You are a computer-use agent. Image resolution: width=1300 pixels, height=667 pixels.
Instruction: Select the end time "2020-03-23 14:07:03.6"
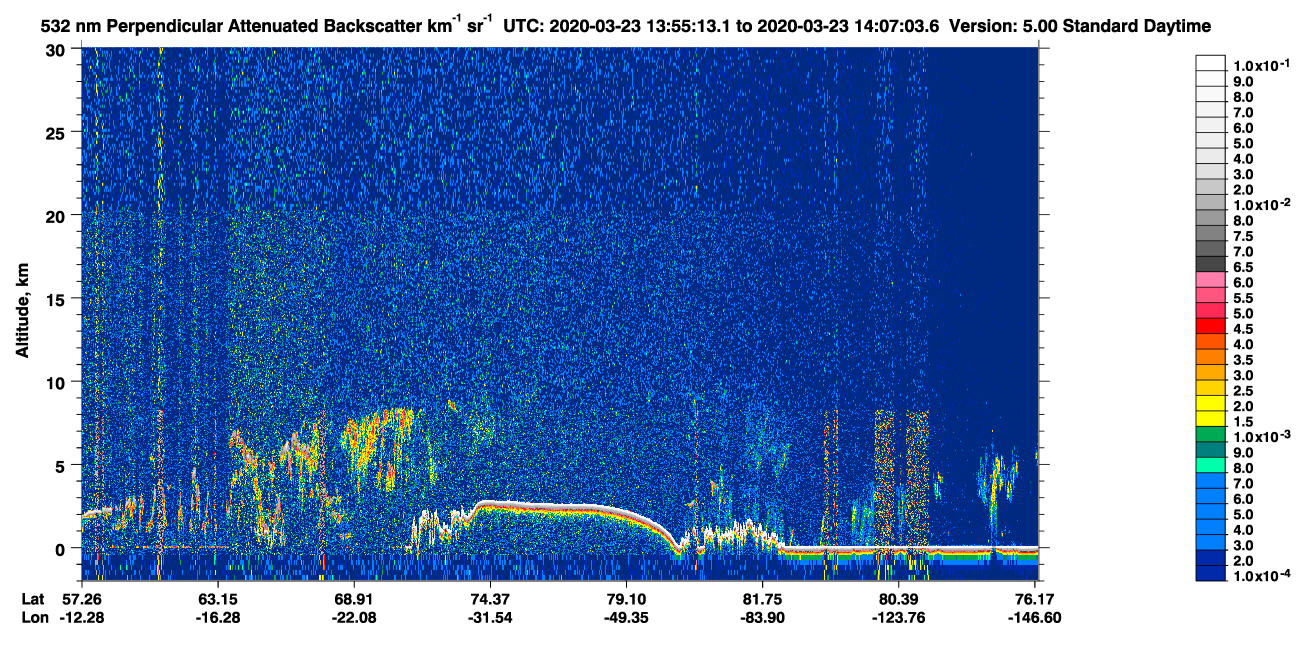coord(849,26)
